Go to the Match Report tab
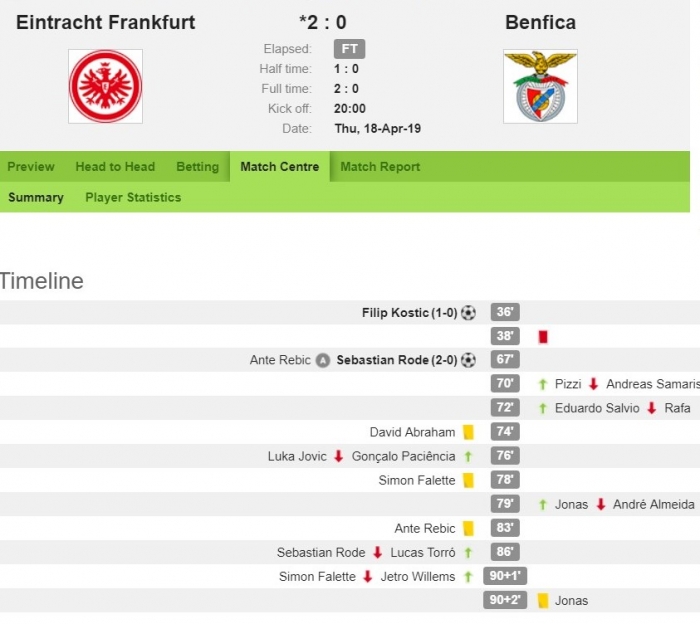The width and height of the screenshot is (700, 624). 380,166
